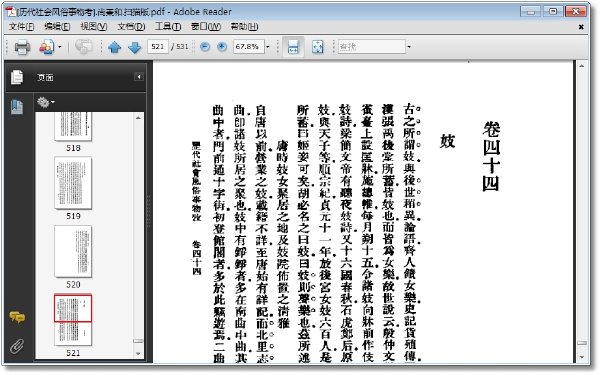Click the Adobe PDF icon in the title bar
The height and width of the screenshot is (375, 600).
click(x=11, y=11)
